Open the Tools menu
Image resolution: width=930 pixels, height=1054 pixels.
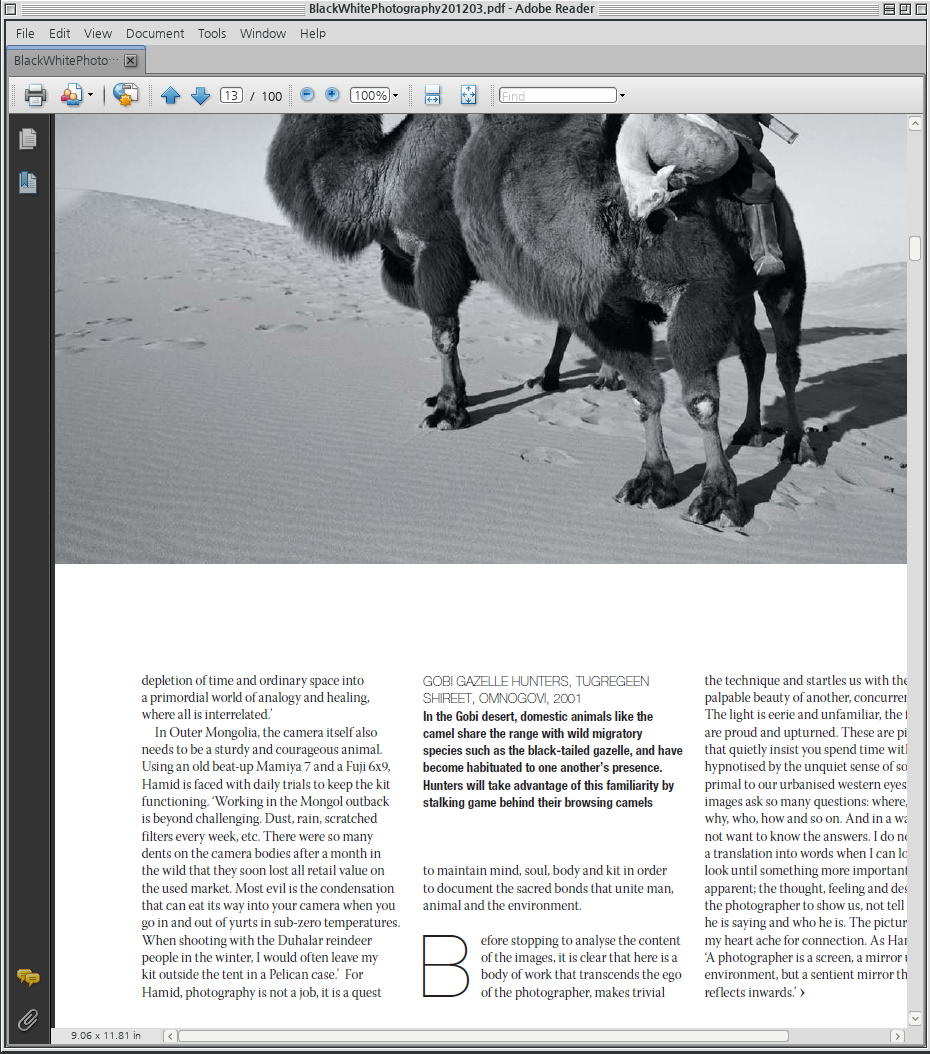click(x=212, y=34)
